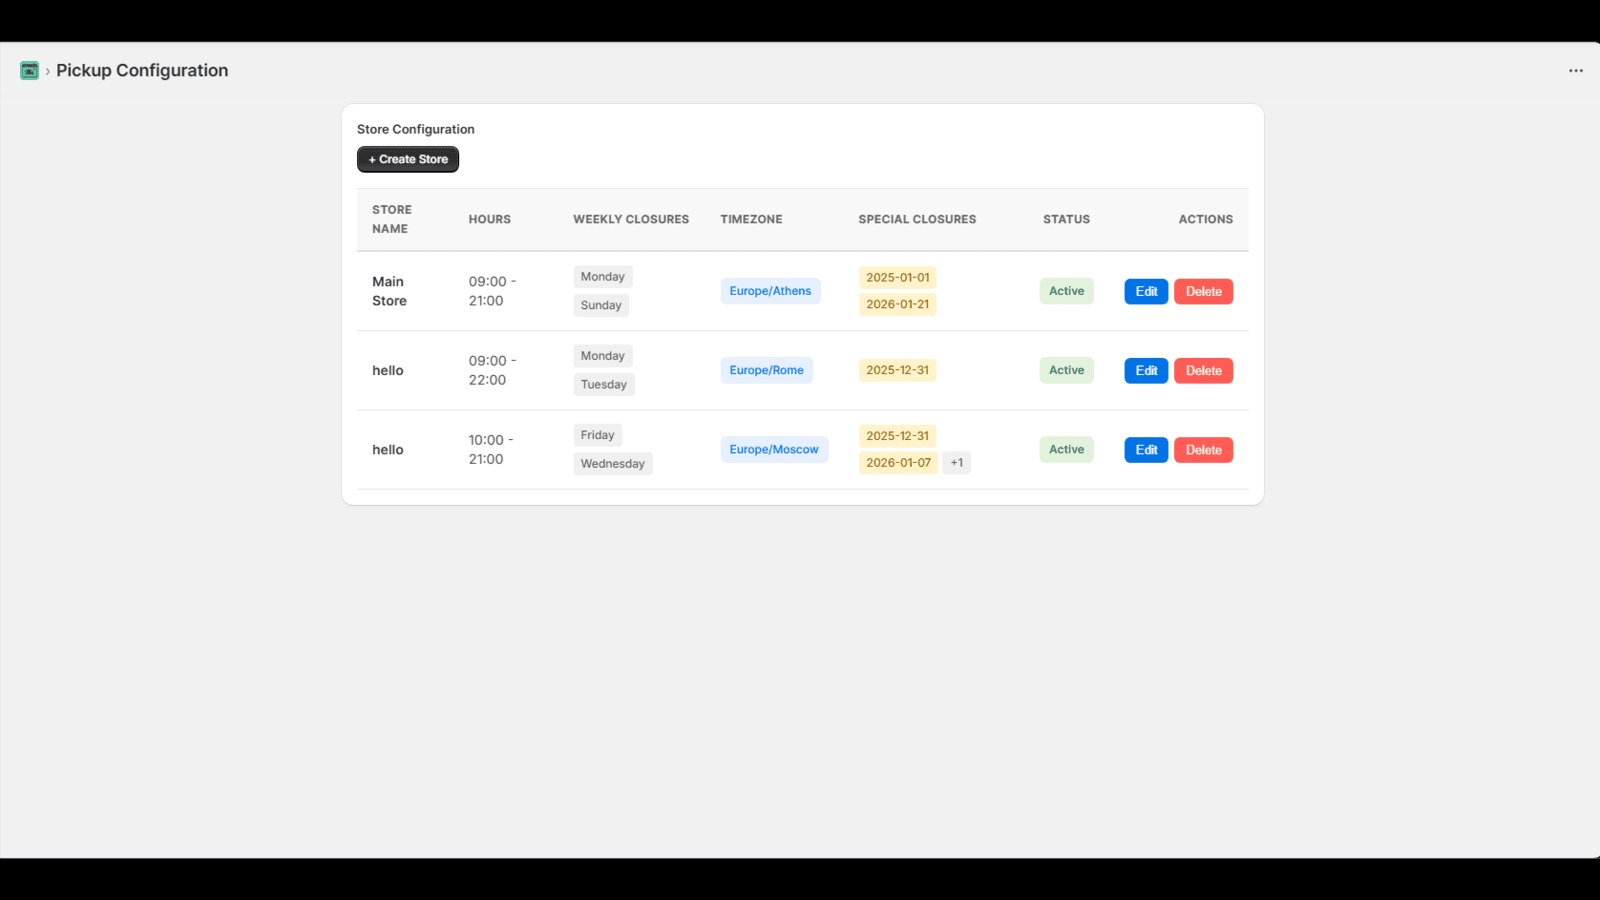Expand the +1 hidden special closures
Viewport: 1600px width, 900px height.
pyautogui.click(x=956, y=462)
